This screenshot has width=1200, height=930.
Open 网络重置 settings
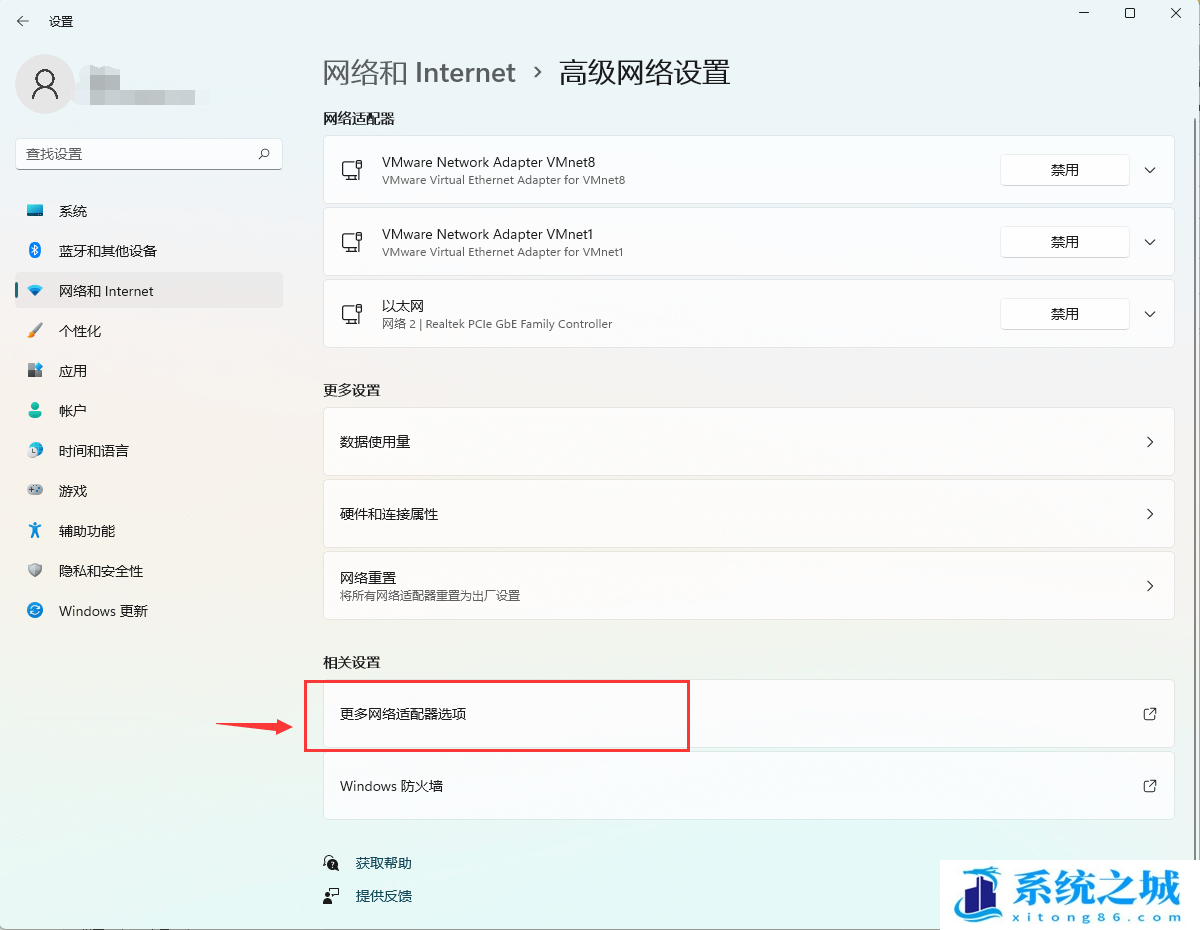(748, 585)
